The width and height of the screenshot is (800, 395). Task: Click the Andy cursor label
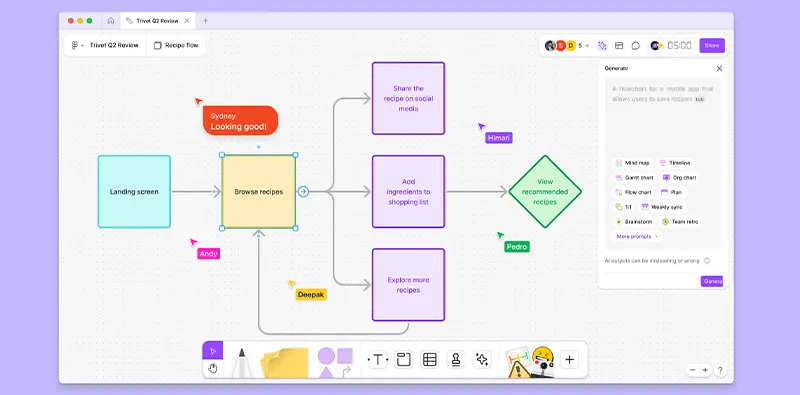point(209,254)
